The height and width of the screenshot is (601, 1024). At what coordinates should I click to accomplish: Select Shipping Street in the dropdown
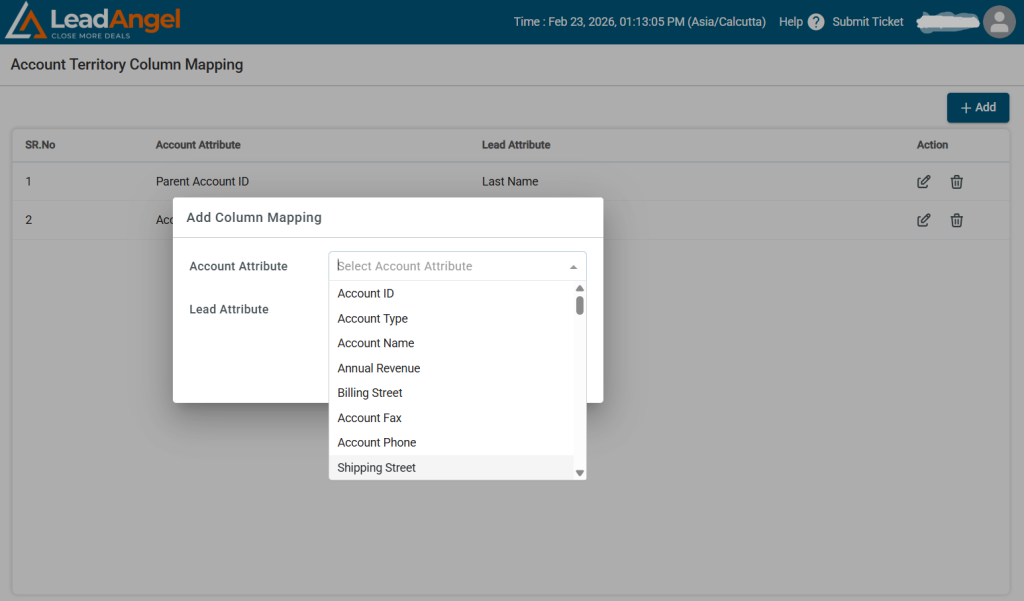coord(376,468)
